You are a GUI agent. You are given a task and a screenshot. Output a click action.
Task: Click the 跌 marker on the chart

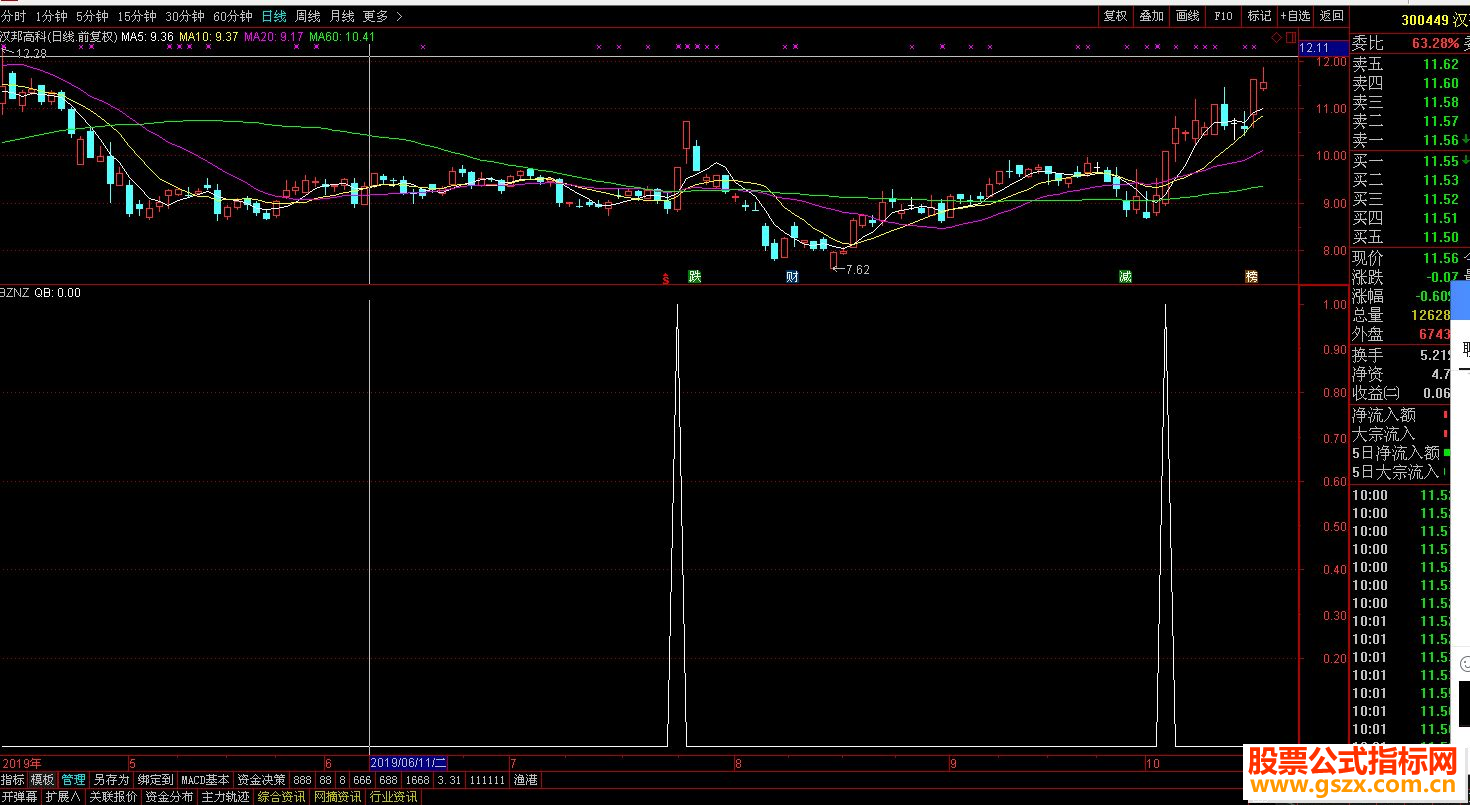[694, 276]
